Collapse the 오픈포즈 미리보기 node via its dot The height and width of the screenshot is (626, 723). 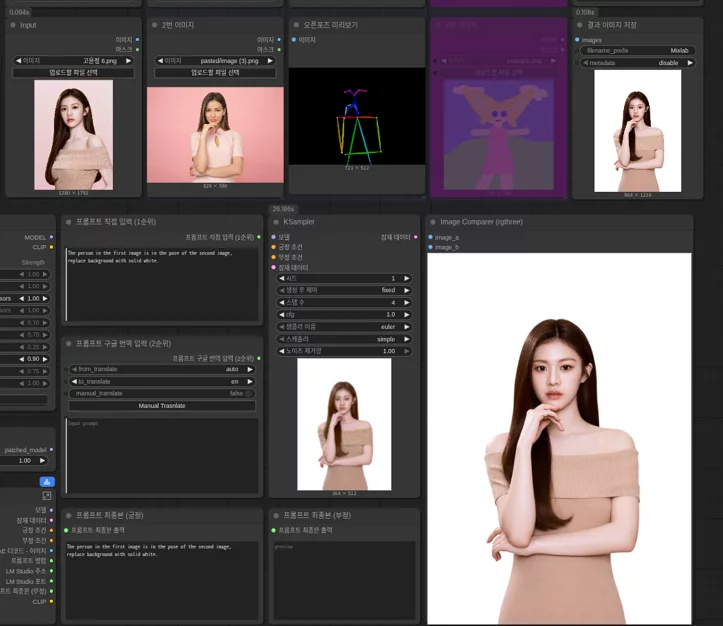pyautogui.click(x=296, y=25)
